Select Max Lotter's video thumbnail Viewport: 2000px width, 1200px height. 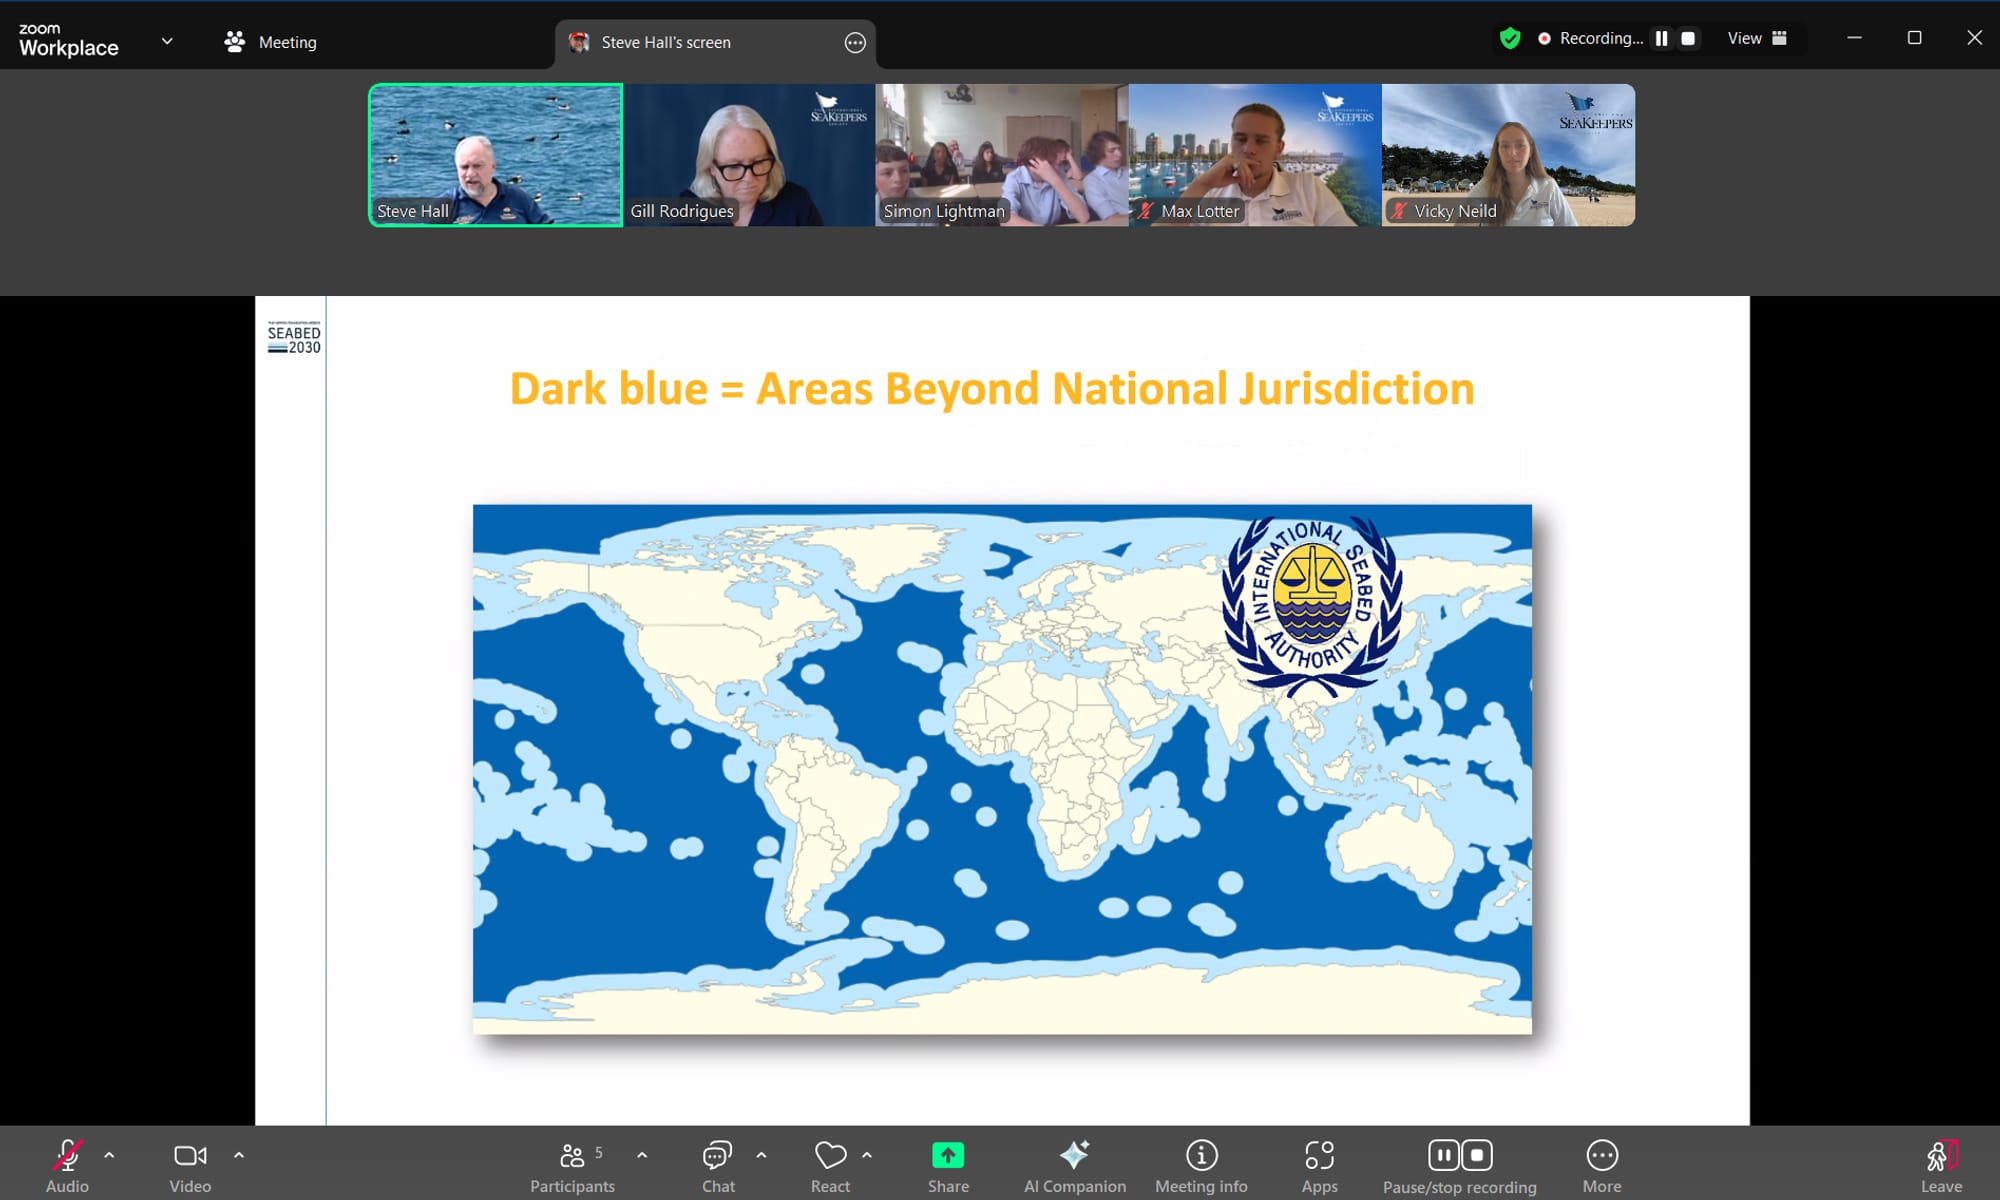[x=1255, y=155]
